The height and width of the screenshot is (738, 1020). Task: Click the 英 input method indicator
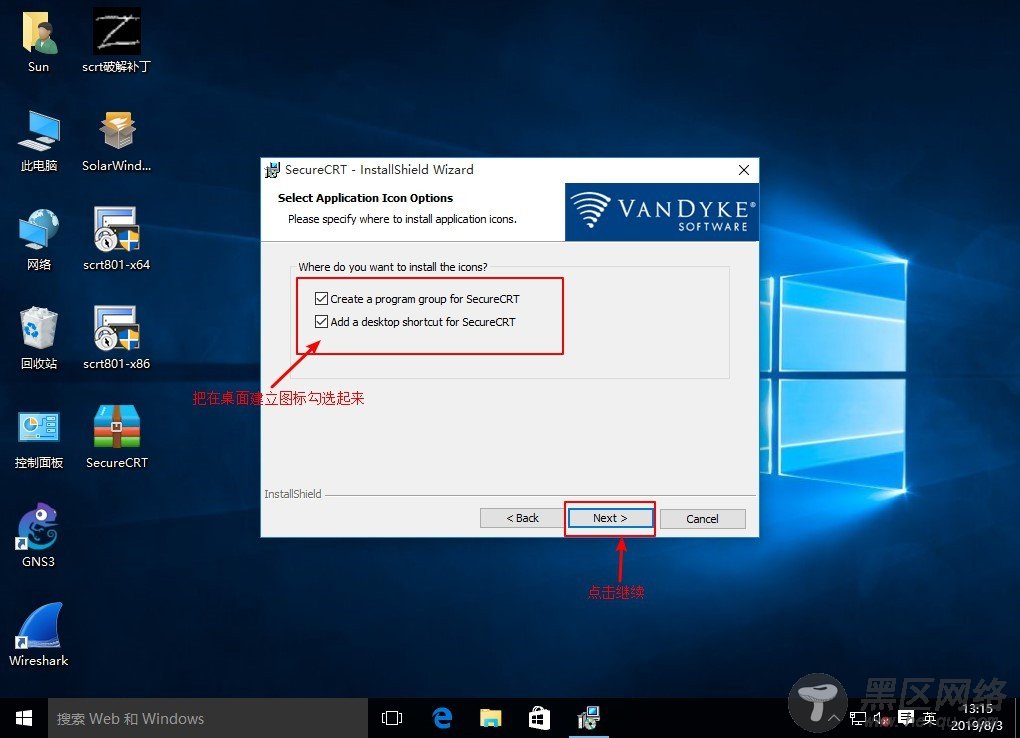point(930,718)
